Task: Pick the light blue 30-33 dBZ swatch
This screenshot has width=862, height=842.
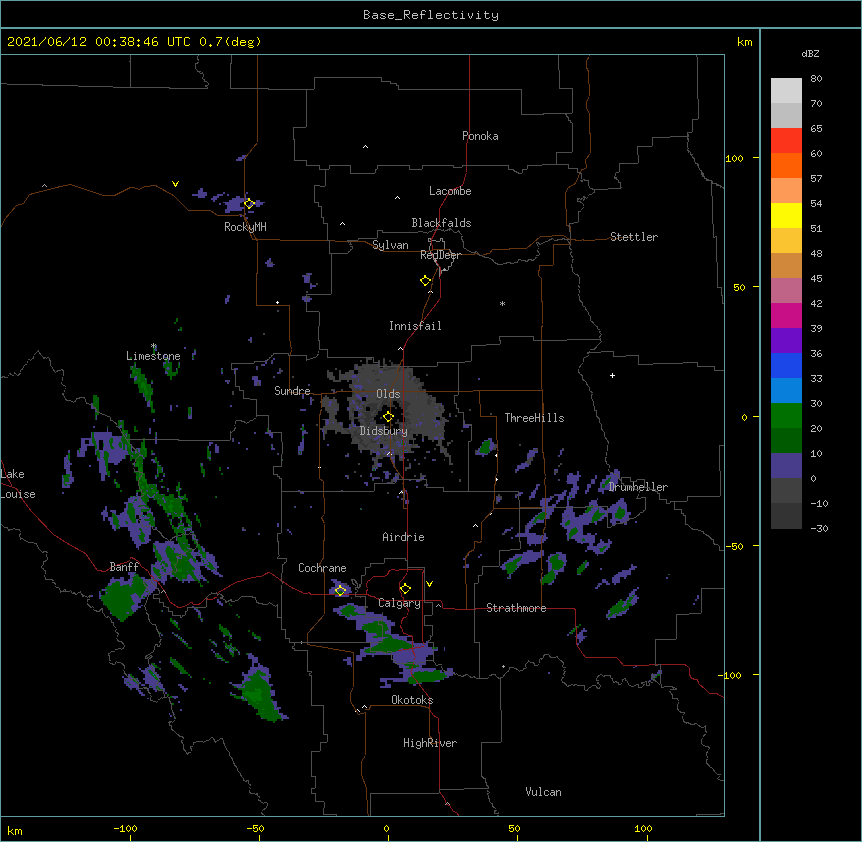Action: click(786, 391)
